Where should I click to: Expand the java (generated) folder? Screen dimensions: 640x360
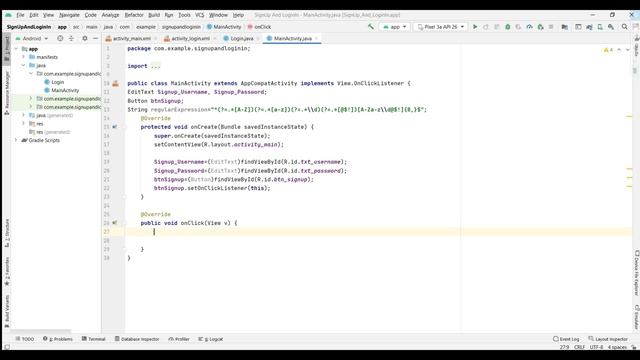(24, 115)
